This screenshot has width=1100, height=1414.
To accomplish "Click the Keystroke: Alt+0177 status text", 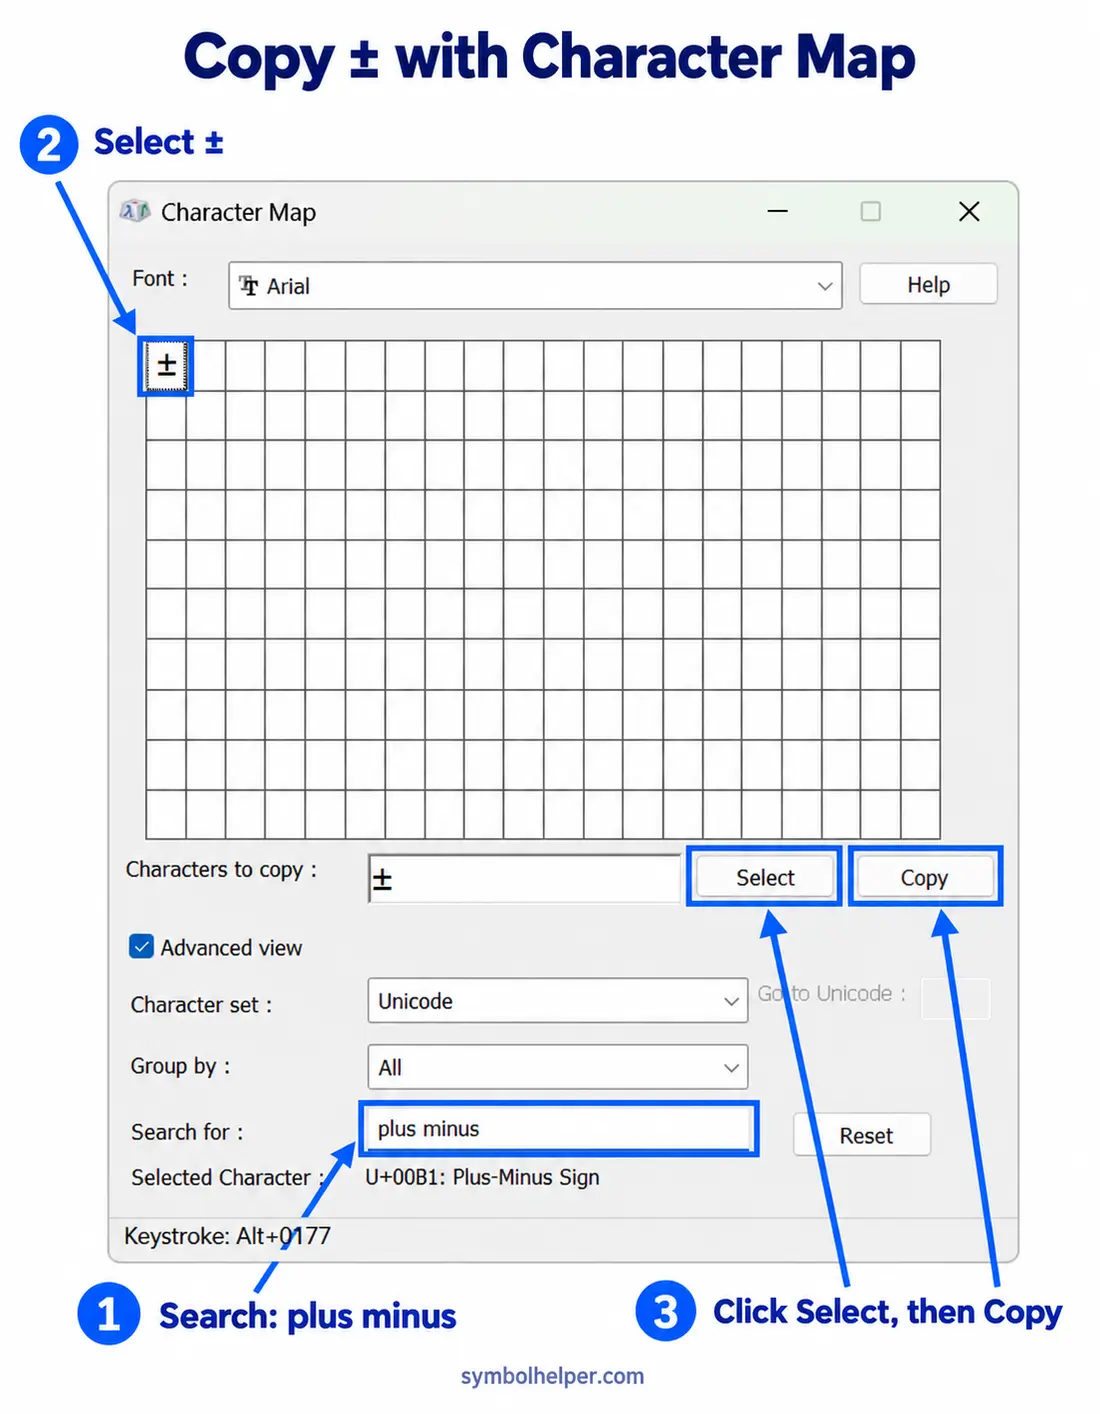I will point(227,1236).
